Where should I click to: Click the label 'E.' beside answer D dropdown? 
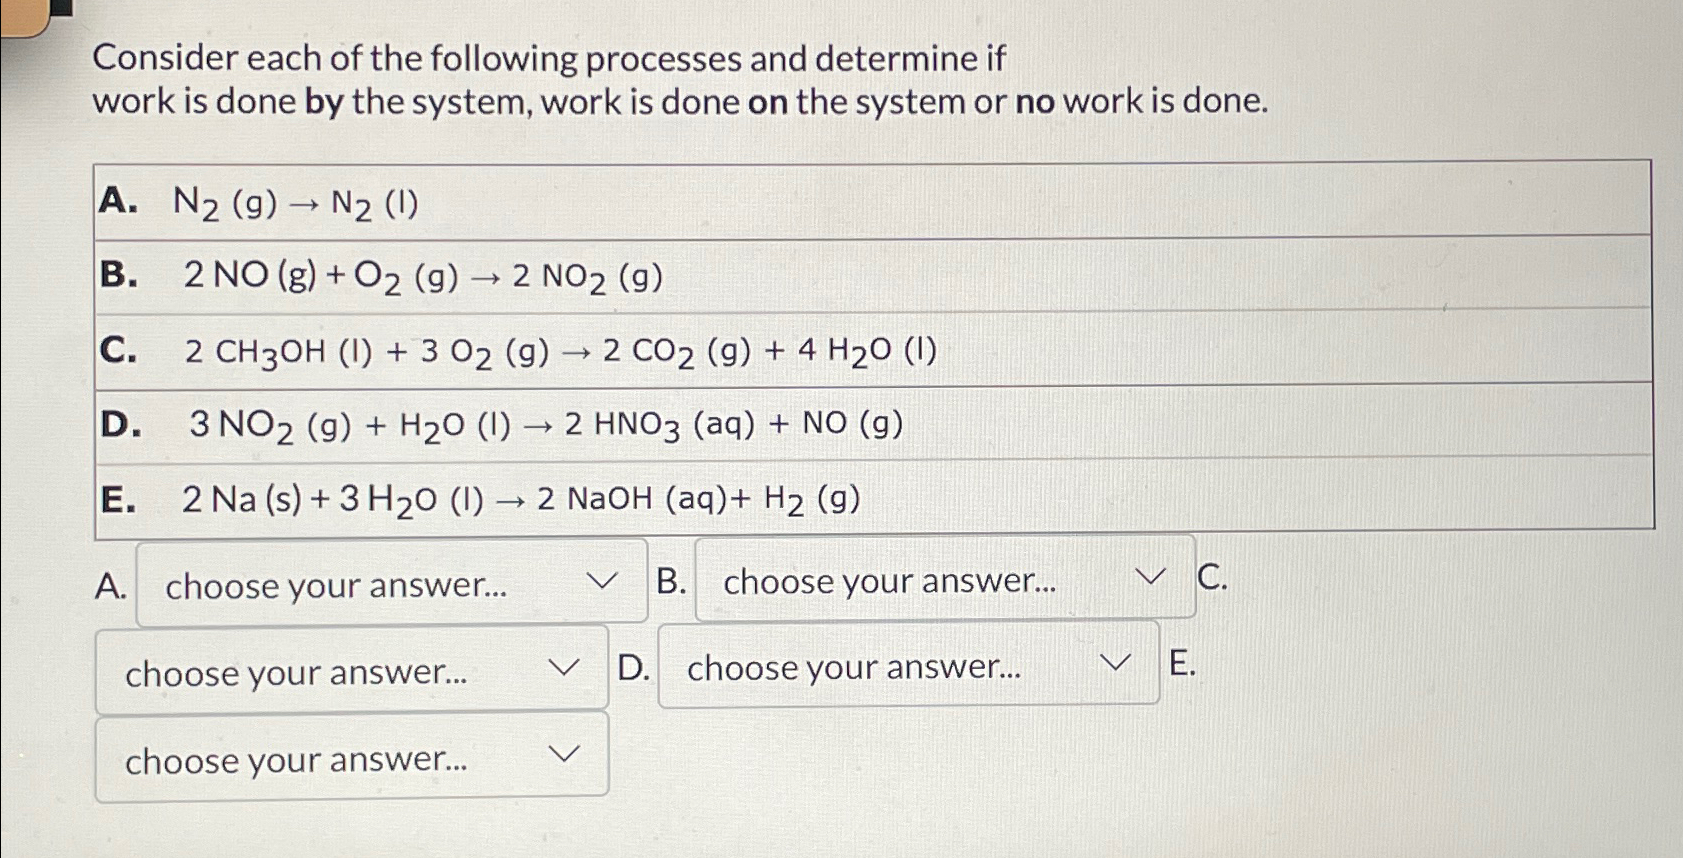tap(1183, 663)
